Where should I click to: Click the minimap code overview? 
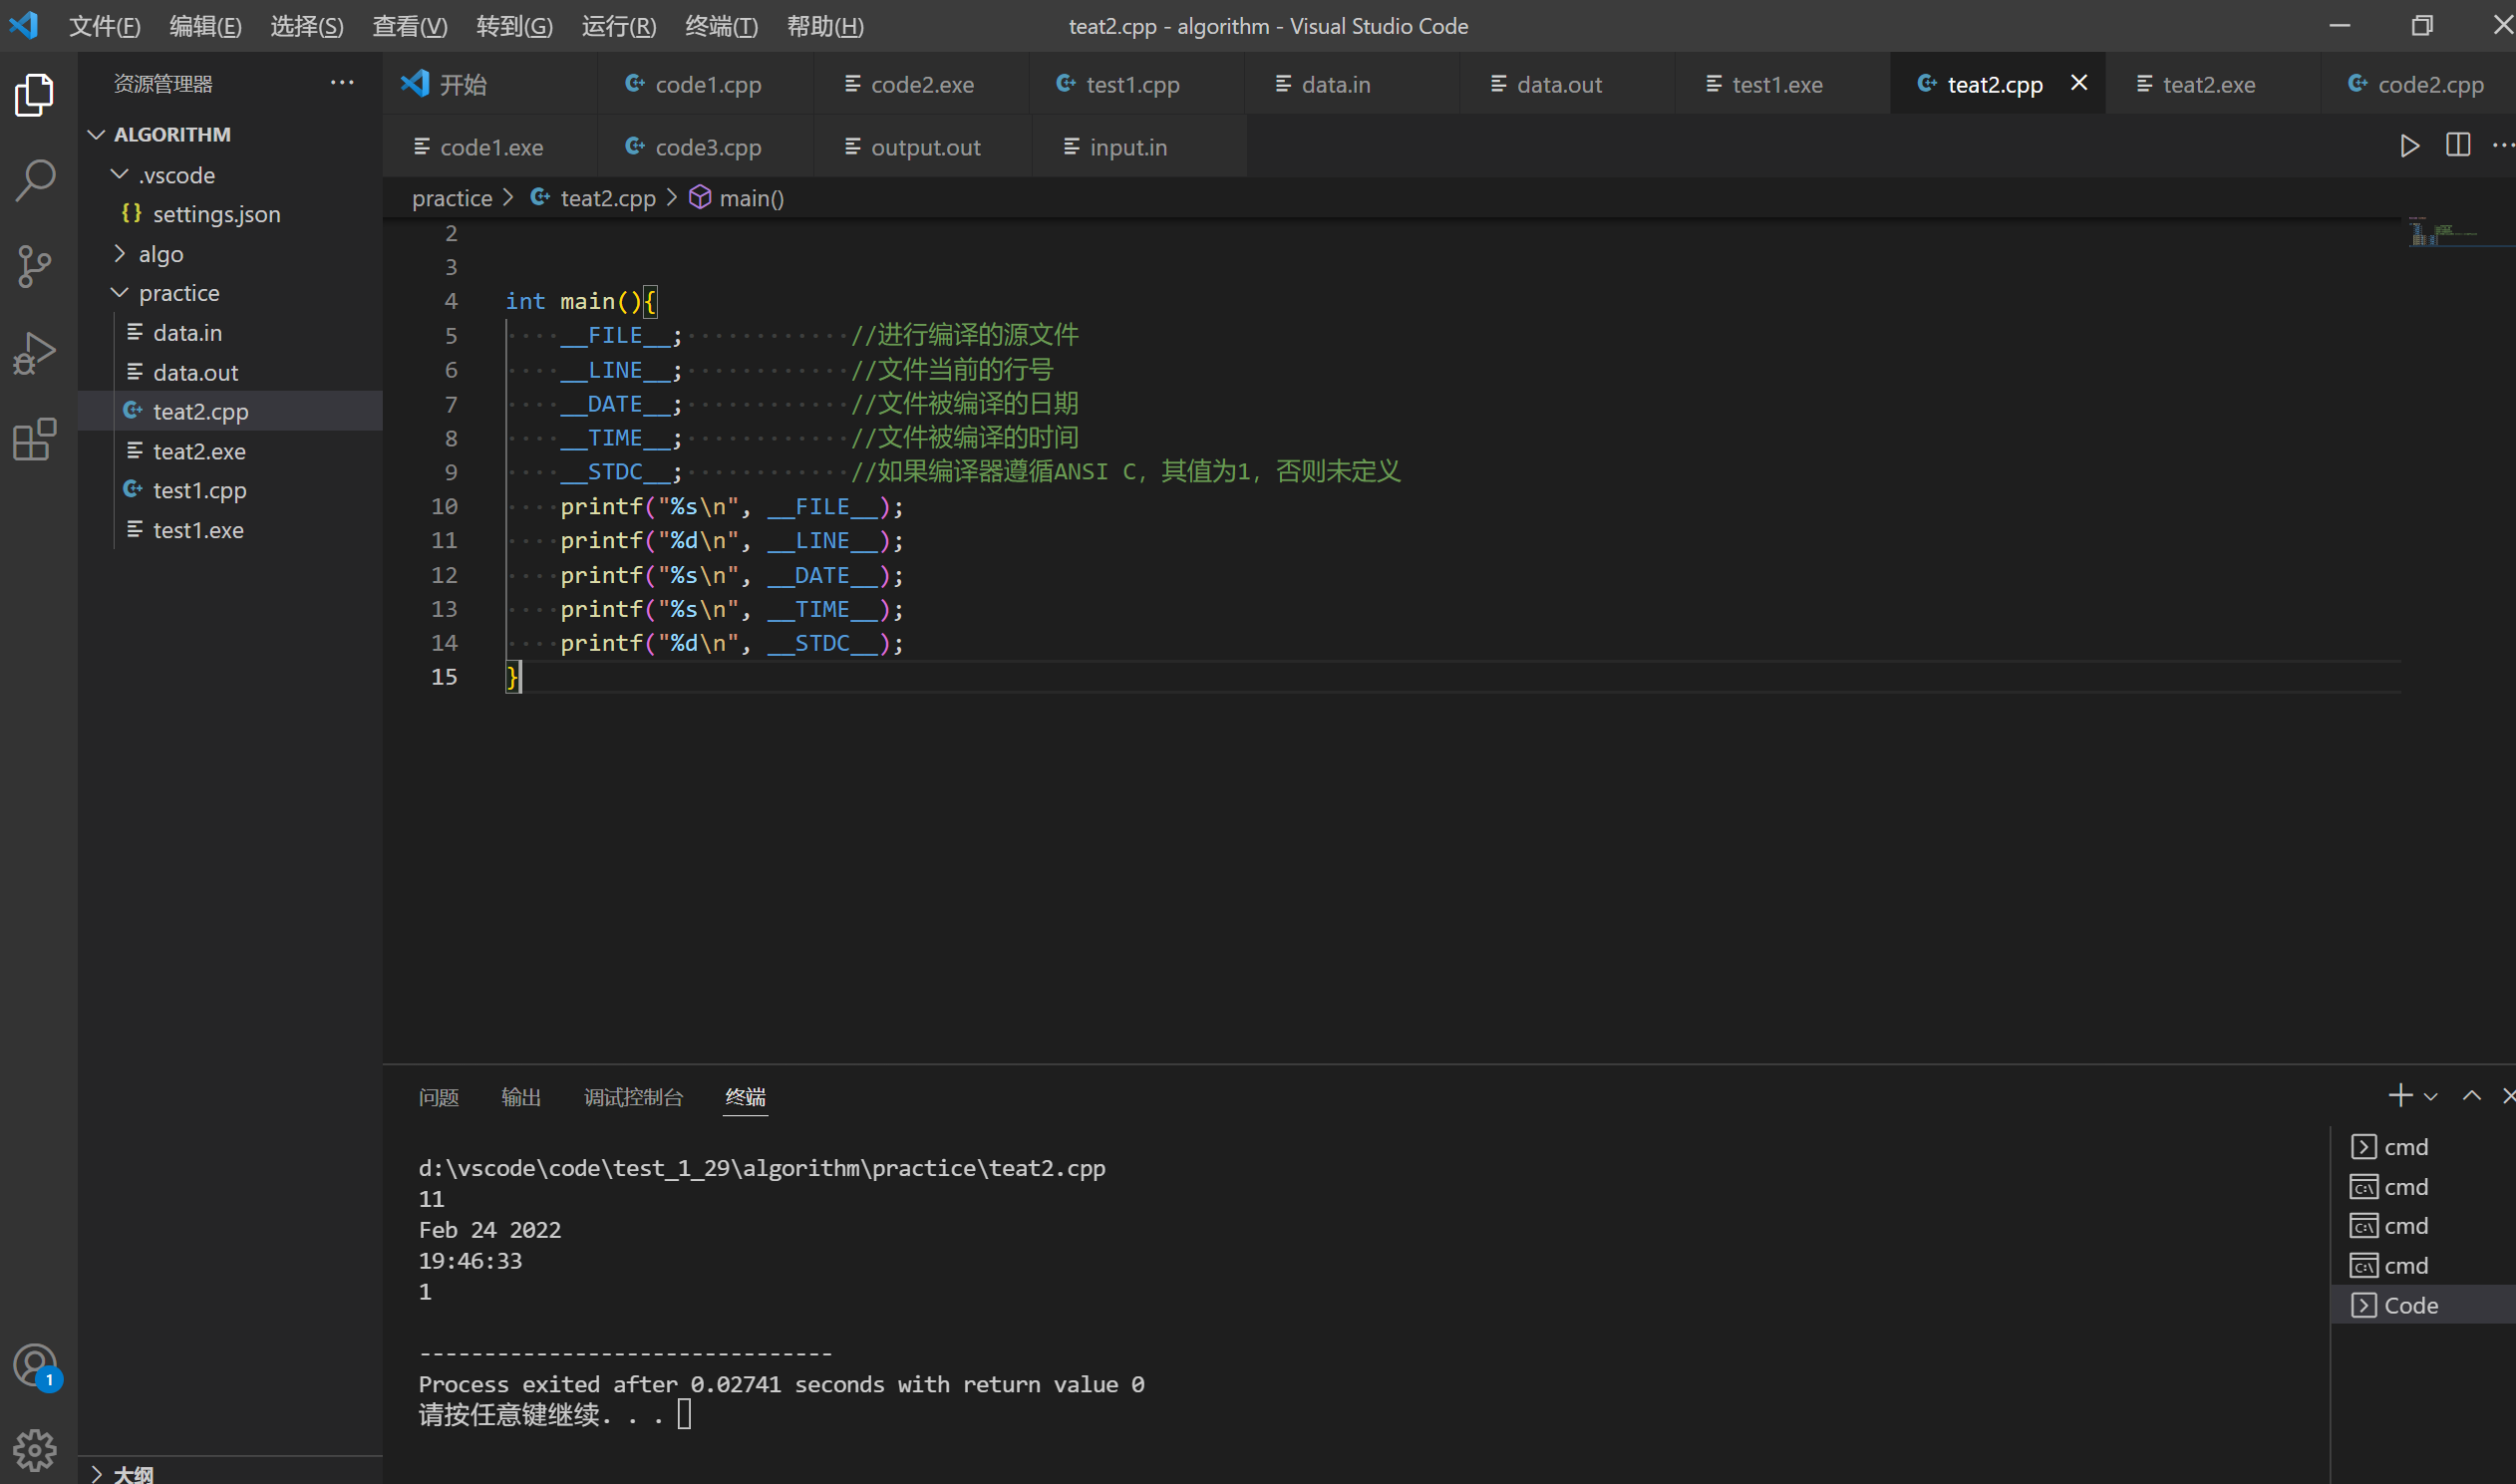[x=2445, y=232]
